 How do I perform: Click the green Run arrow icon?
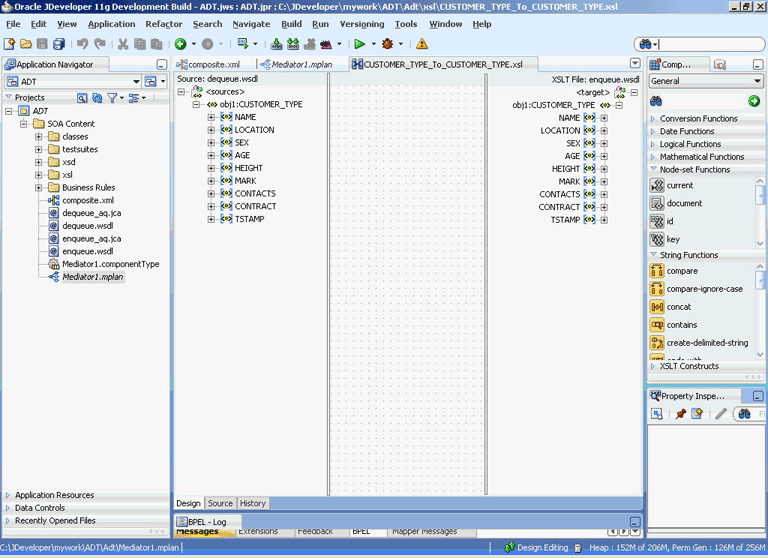[x=359, y=44]
